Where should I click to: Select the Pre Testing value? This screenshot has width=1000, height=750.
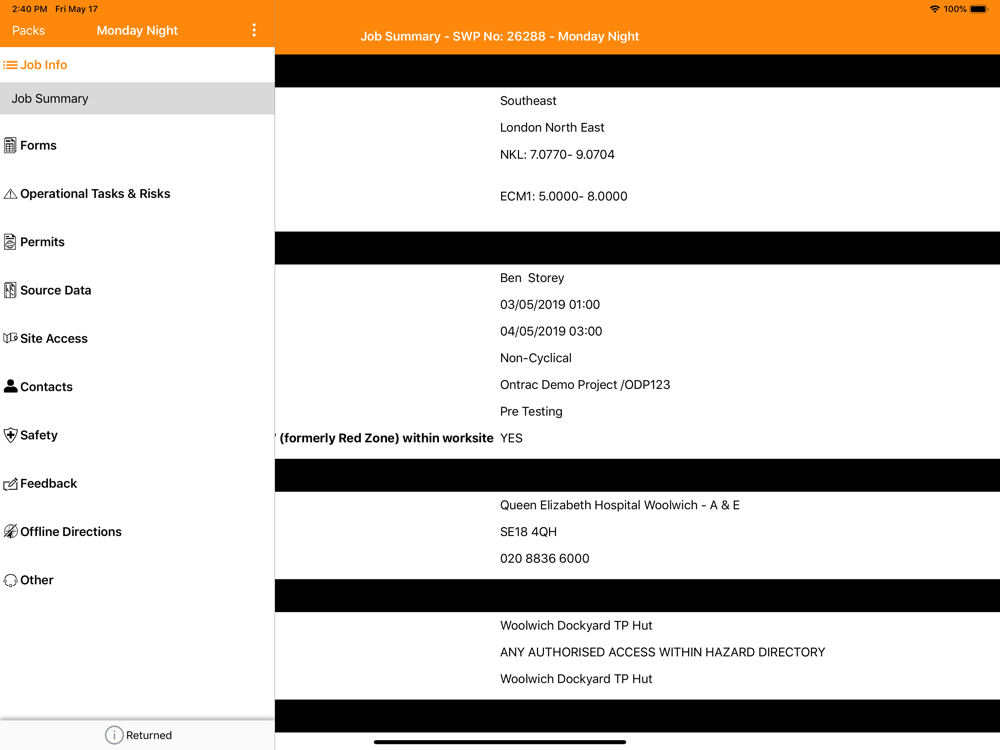pyautogui.click(x=531, y=412)
